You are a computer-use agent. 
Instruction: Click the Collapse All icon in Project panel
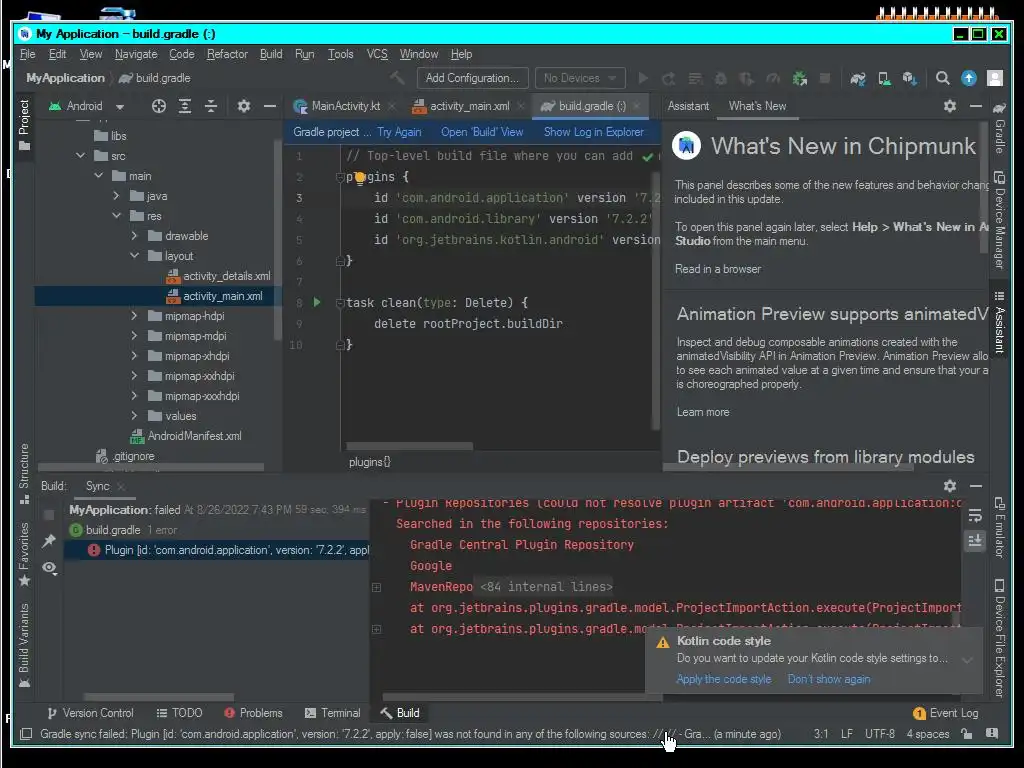pos(211,106)
